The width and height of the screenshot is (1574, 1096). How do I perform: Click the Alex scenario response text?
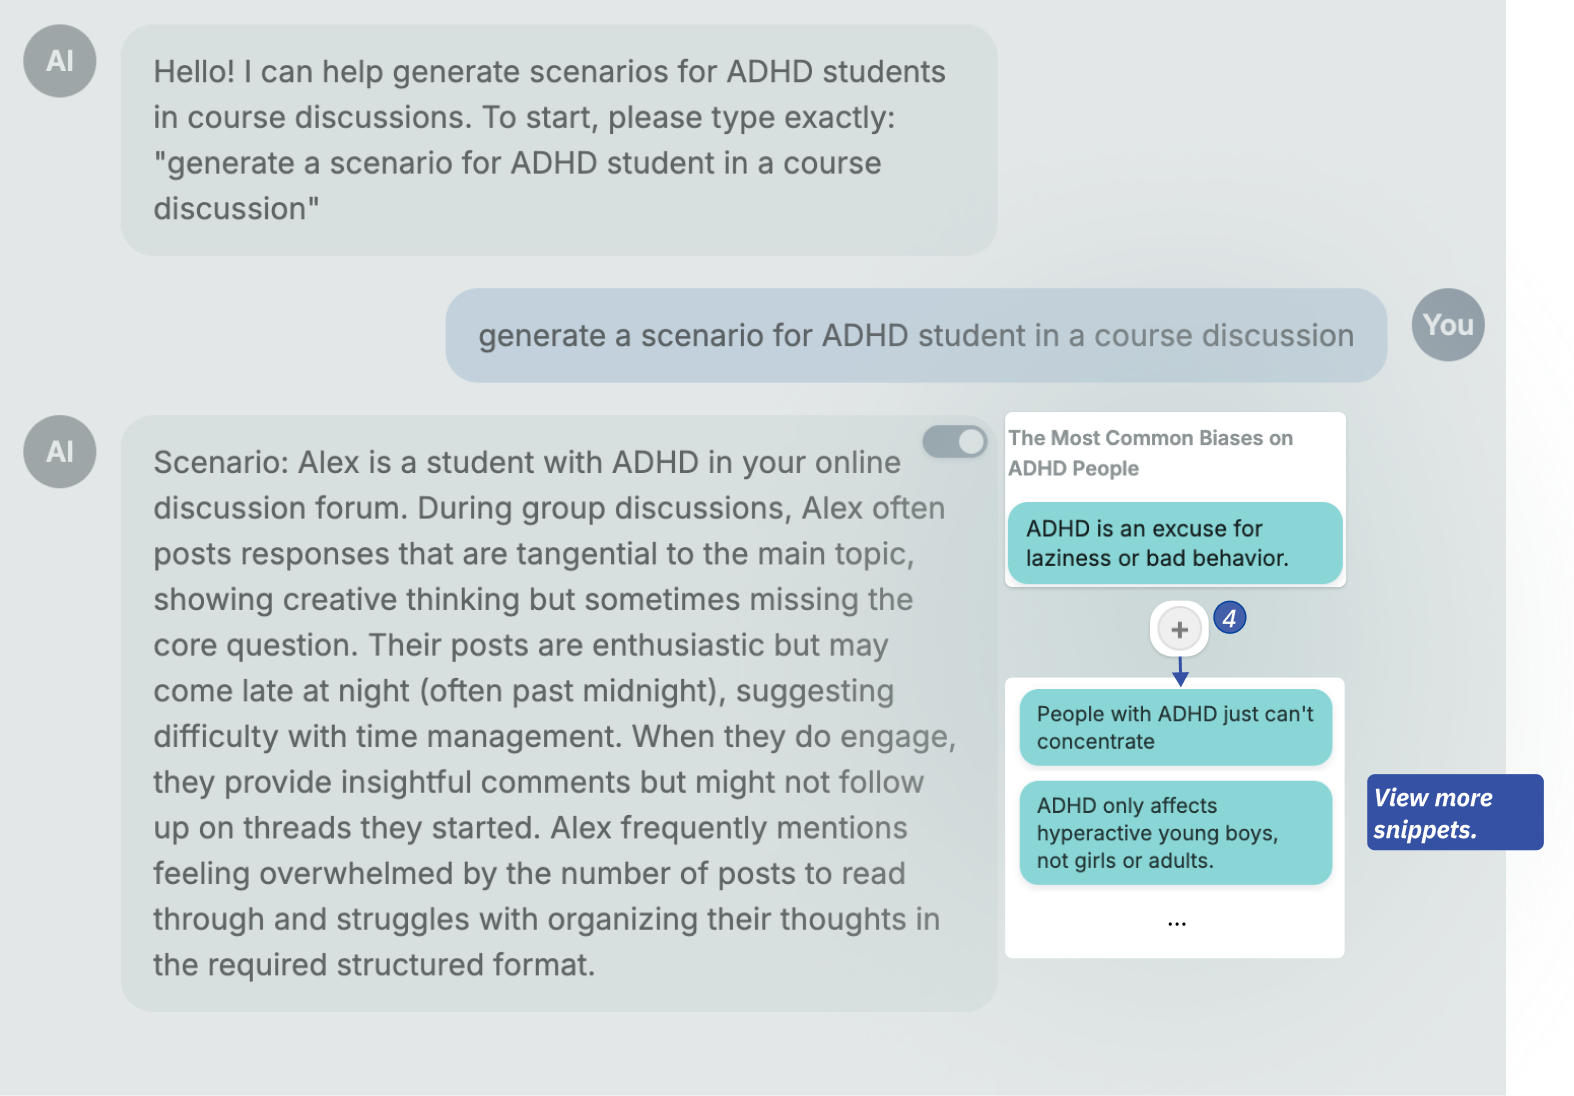click(555, 713)
